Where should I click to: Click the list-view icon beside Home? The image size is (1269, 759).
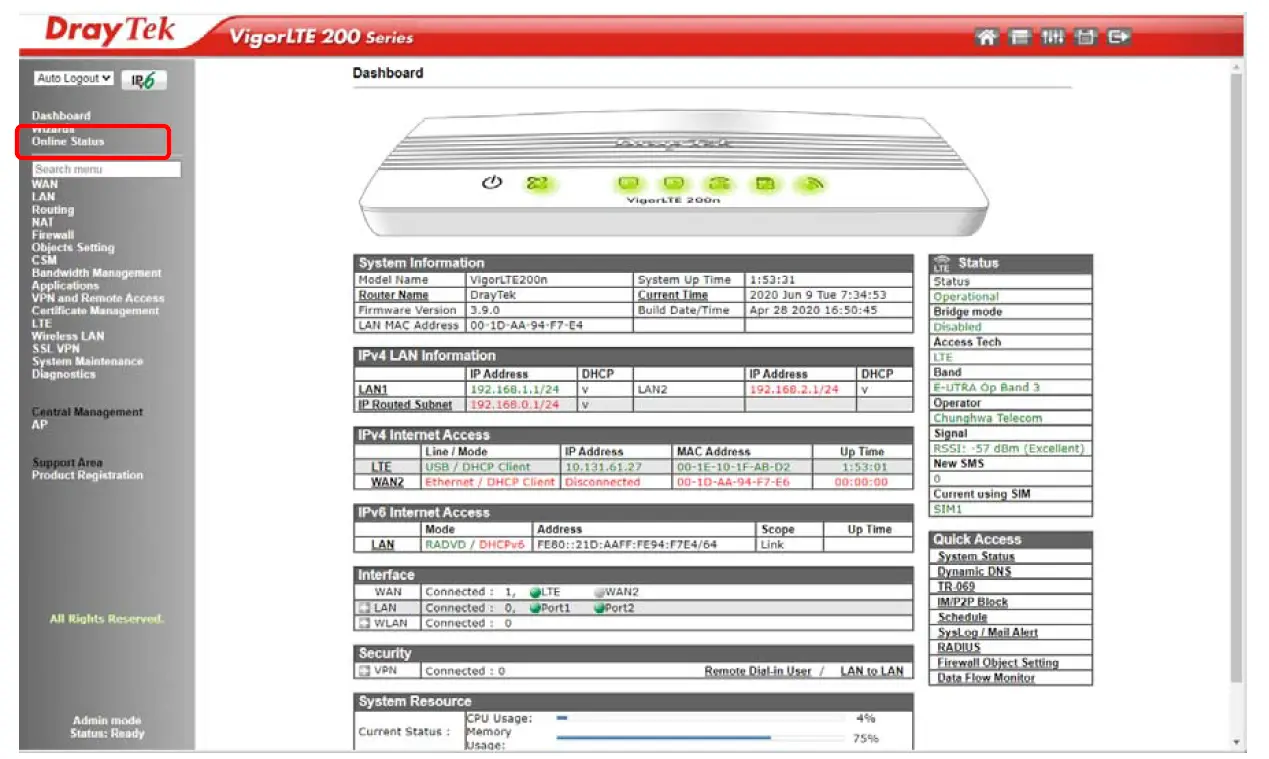1019,37
